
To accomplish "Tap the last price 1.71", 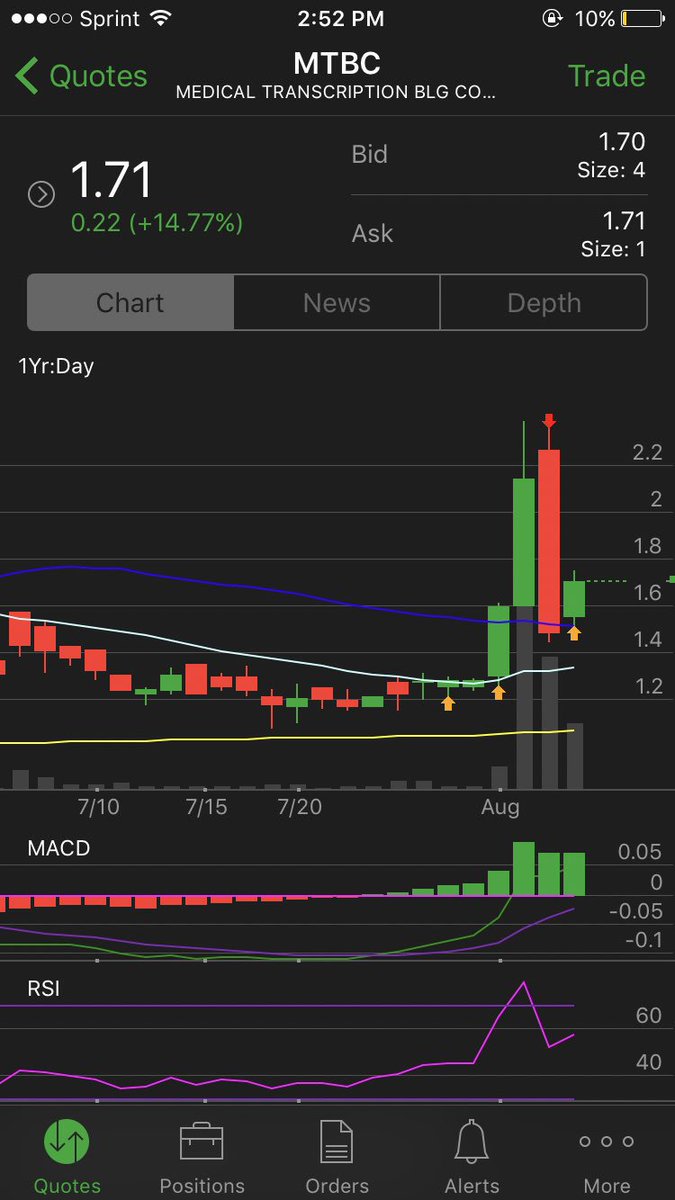I will click(x=111, y=181).
